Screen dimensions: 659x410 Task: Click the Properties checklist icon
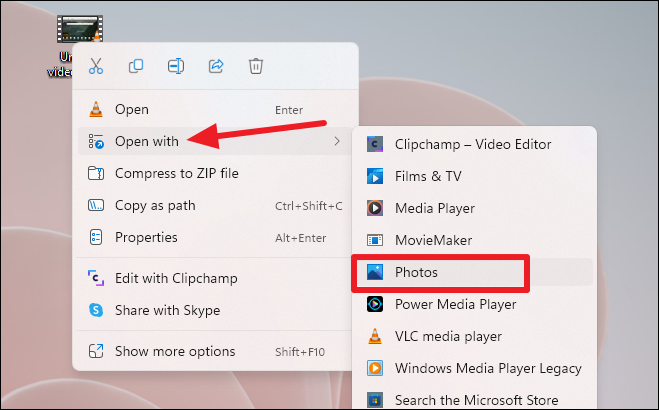pos(96,237)
